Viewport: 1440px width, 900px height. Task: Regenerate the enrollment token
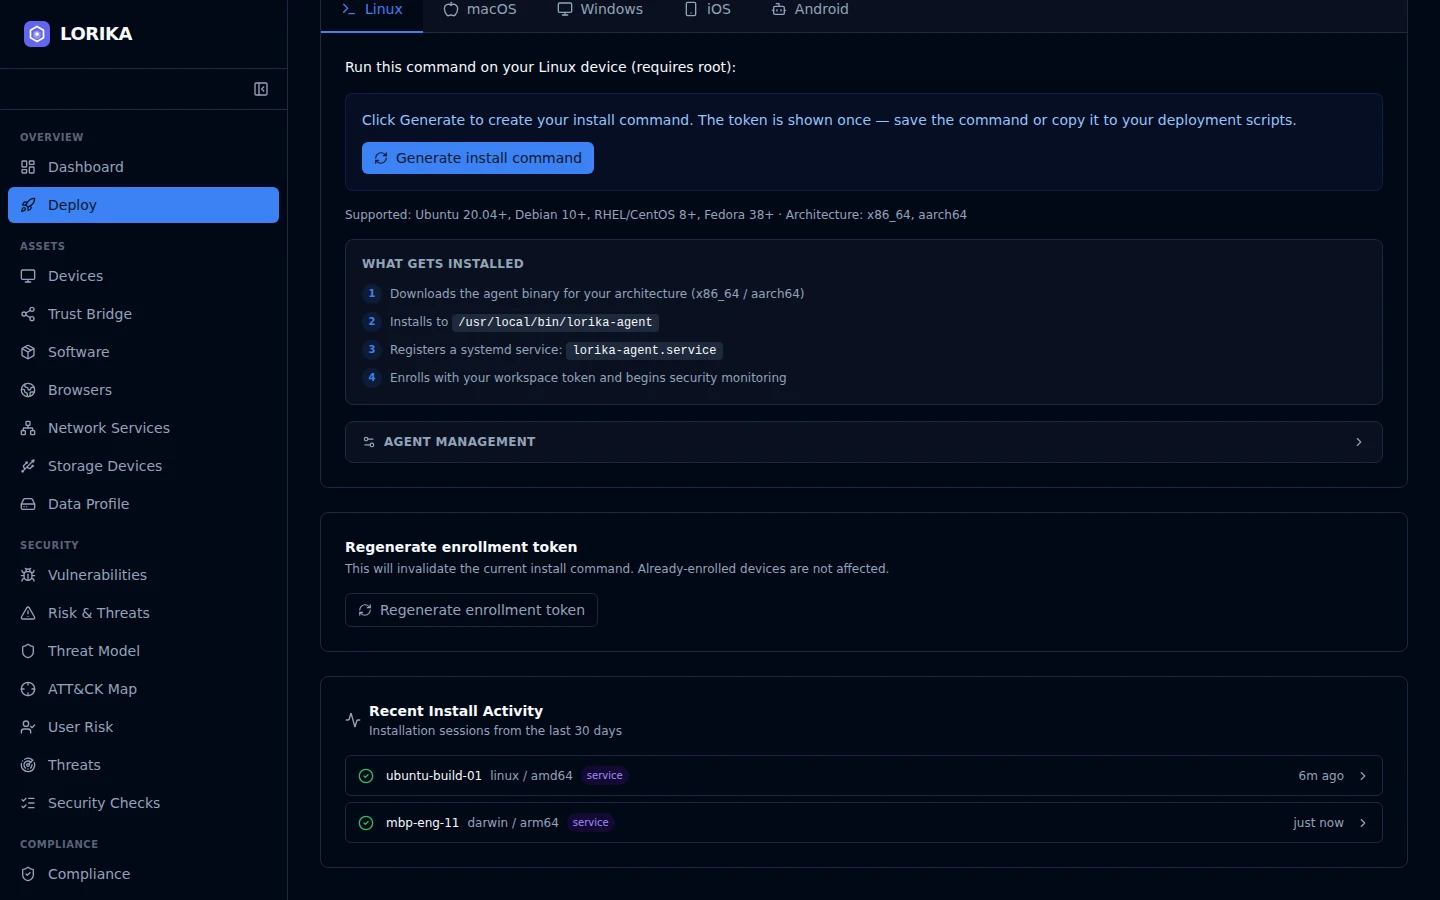pos(471,610)
